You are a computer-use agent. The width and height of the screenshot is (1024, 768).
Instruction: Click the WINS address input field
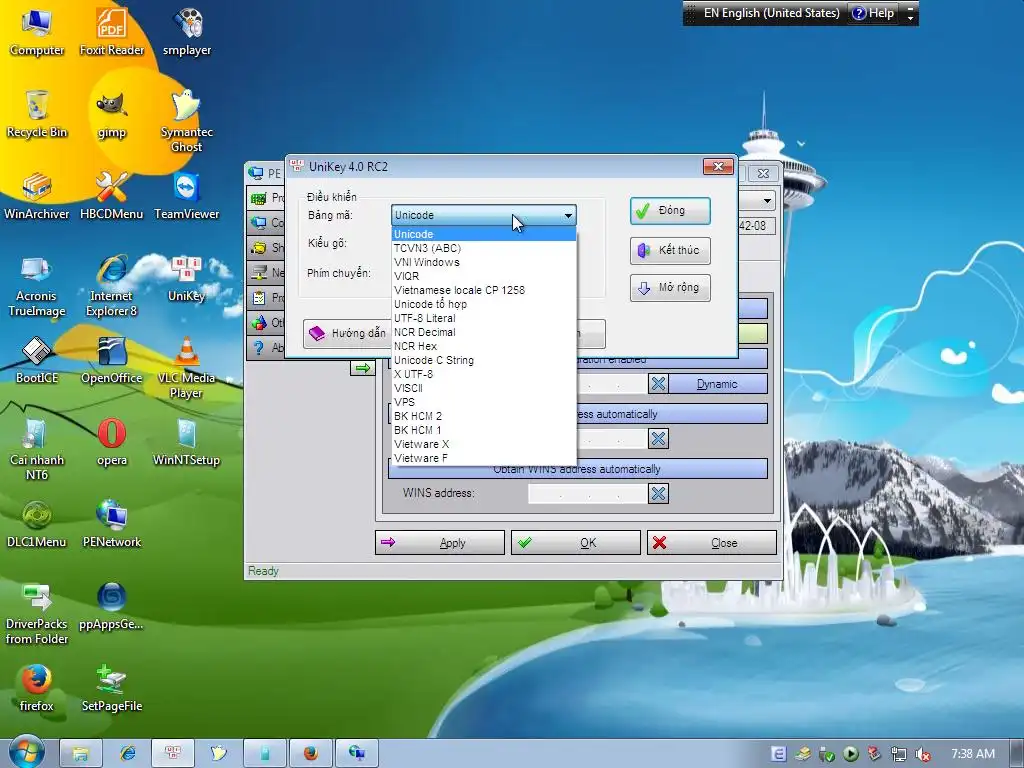coord(588,494)
